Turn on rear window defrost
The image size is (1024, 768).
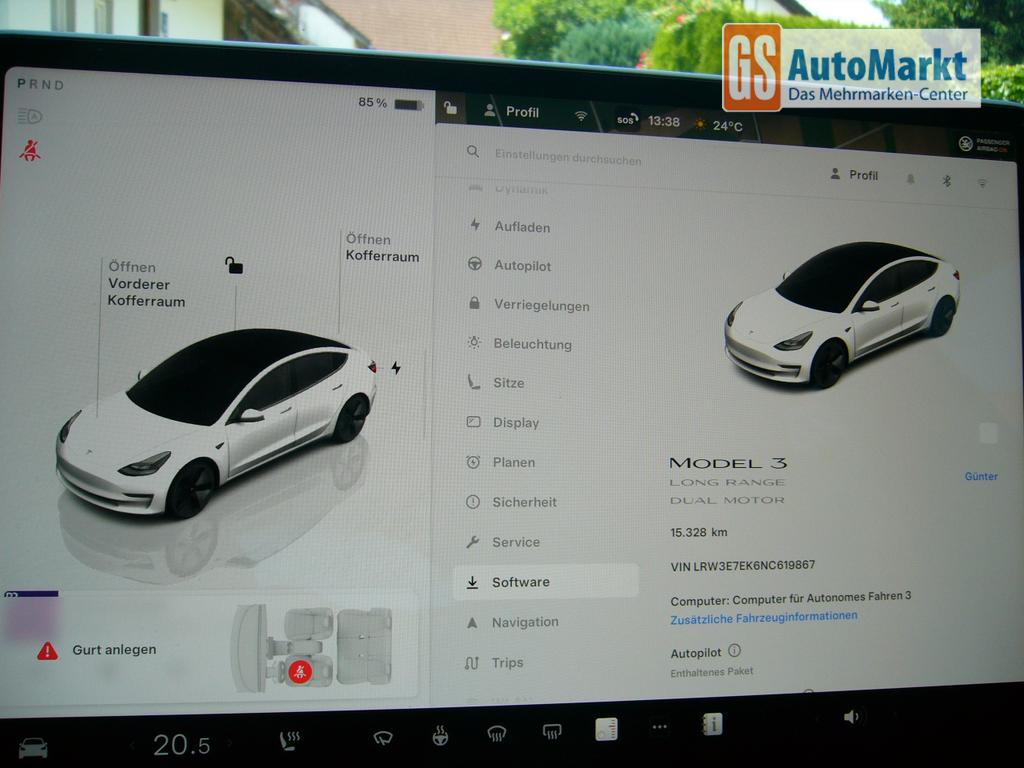(x=551, y=733)
